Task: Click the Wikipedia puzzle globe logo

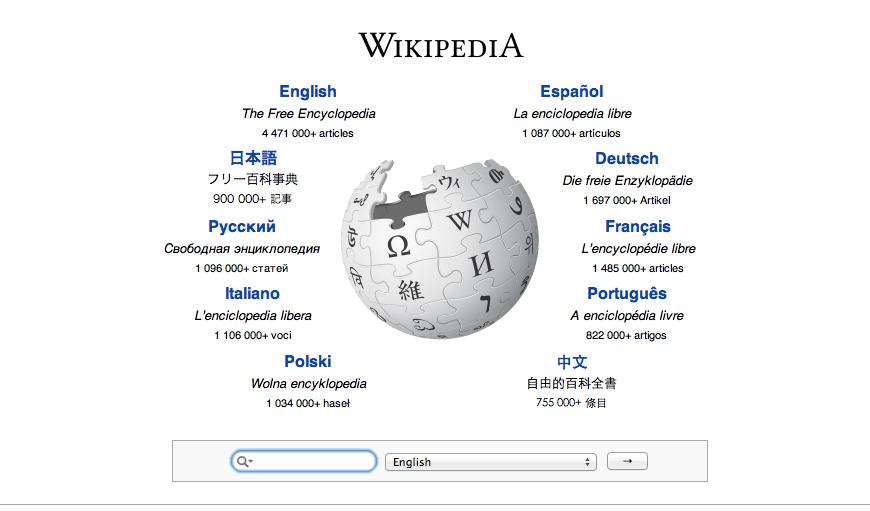Action: click(x=441, y=246)
